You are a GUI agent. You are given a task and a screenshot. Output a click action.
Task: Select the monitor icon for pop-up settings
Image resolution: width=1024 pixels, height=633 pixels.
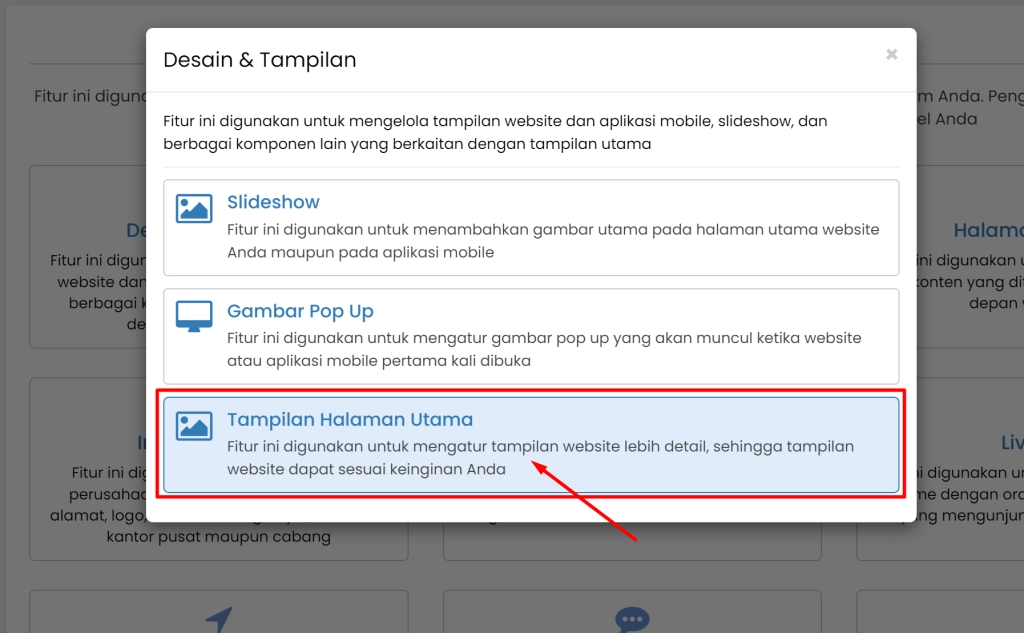tap(194, 314)
